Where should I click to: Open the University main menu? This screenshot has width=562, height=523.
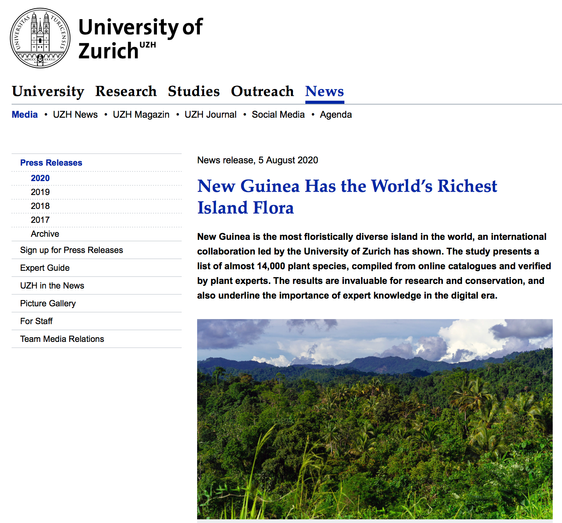pos(48,91)
